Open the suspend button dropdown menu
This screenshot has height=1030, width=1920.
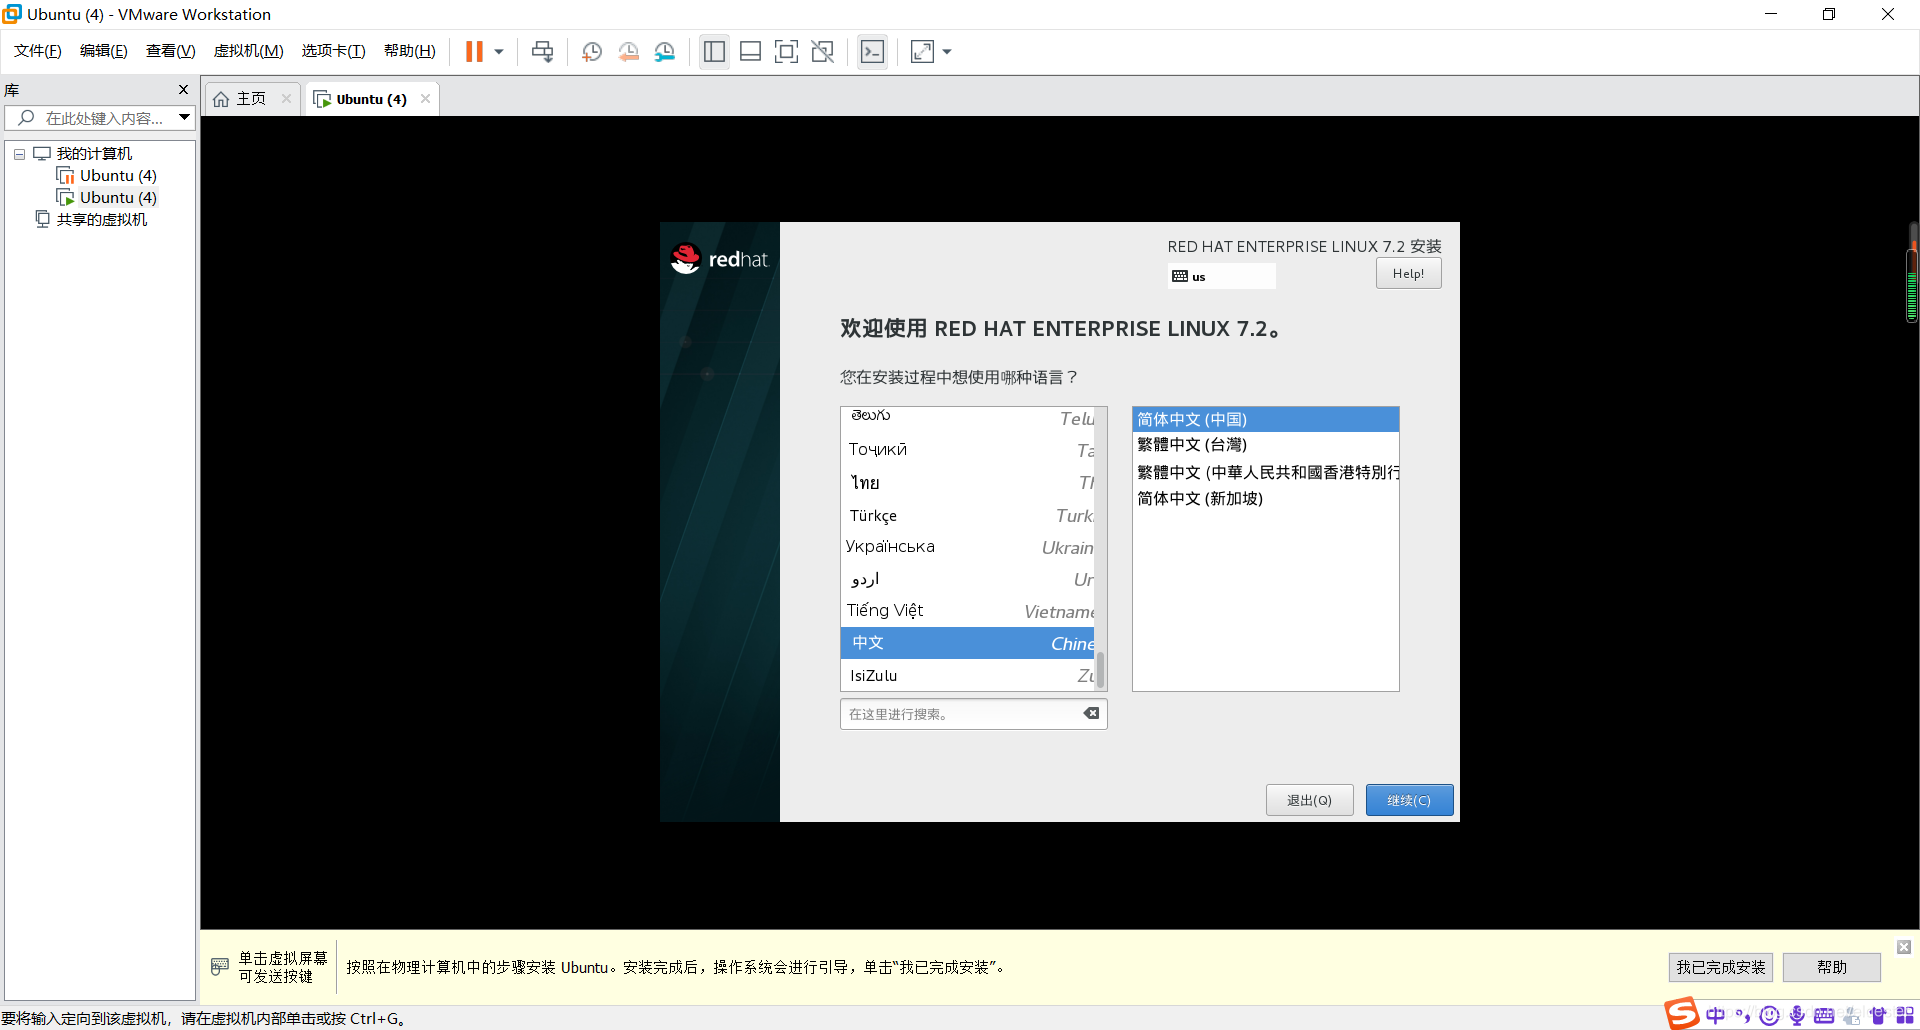coord(498,51)
